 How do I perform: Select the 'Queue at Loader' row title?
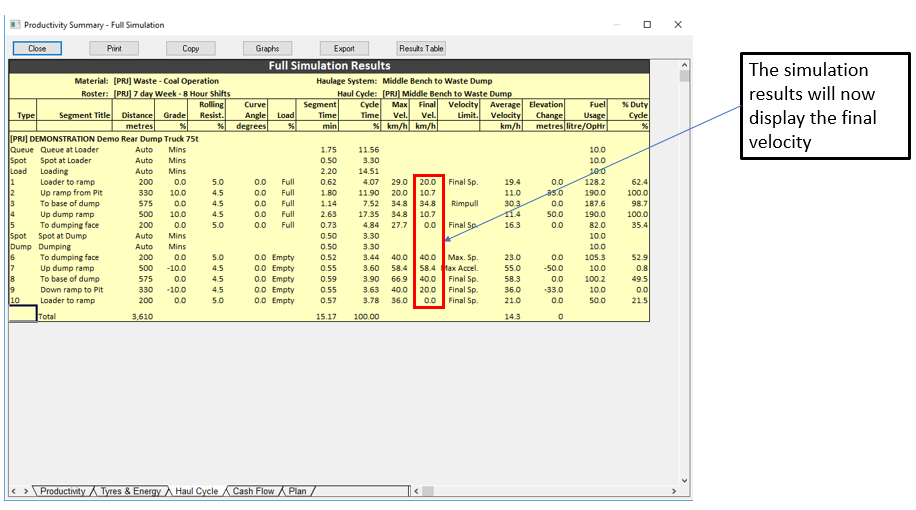70,150
